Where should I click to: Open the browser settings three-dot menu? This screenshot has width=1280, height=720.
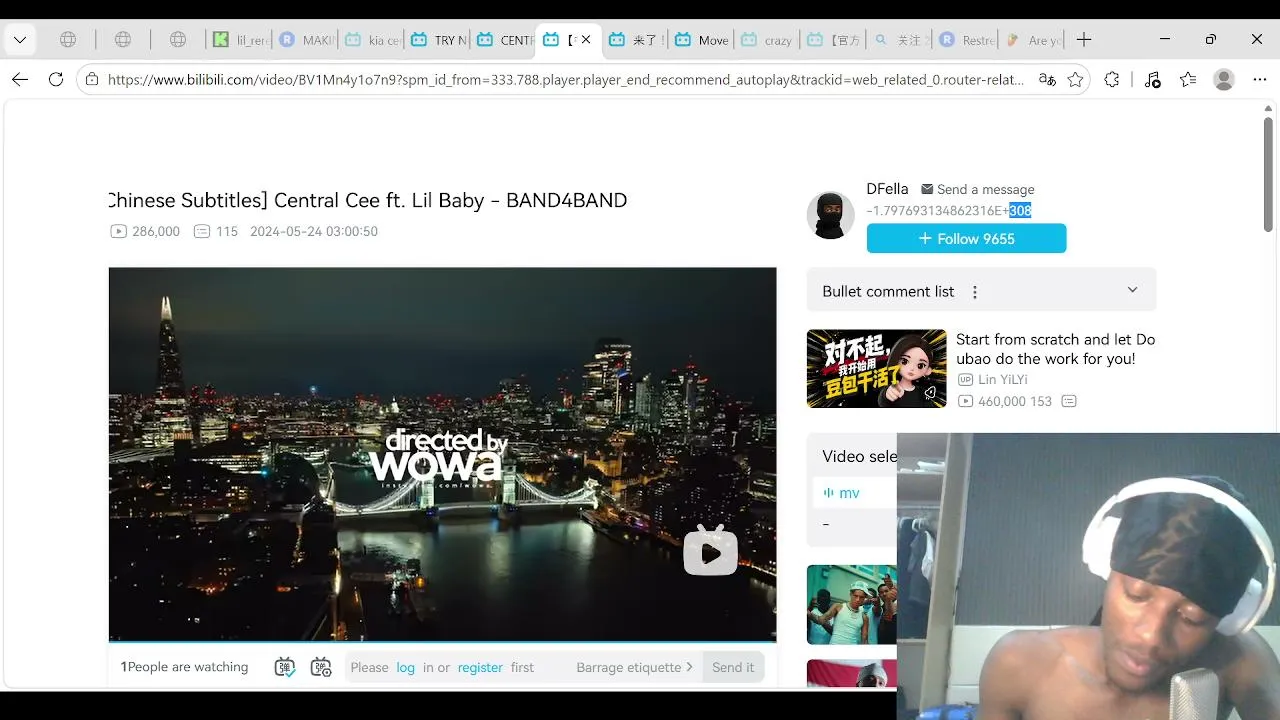(x=1260, y=80)
